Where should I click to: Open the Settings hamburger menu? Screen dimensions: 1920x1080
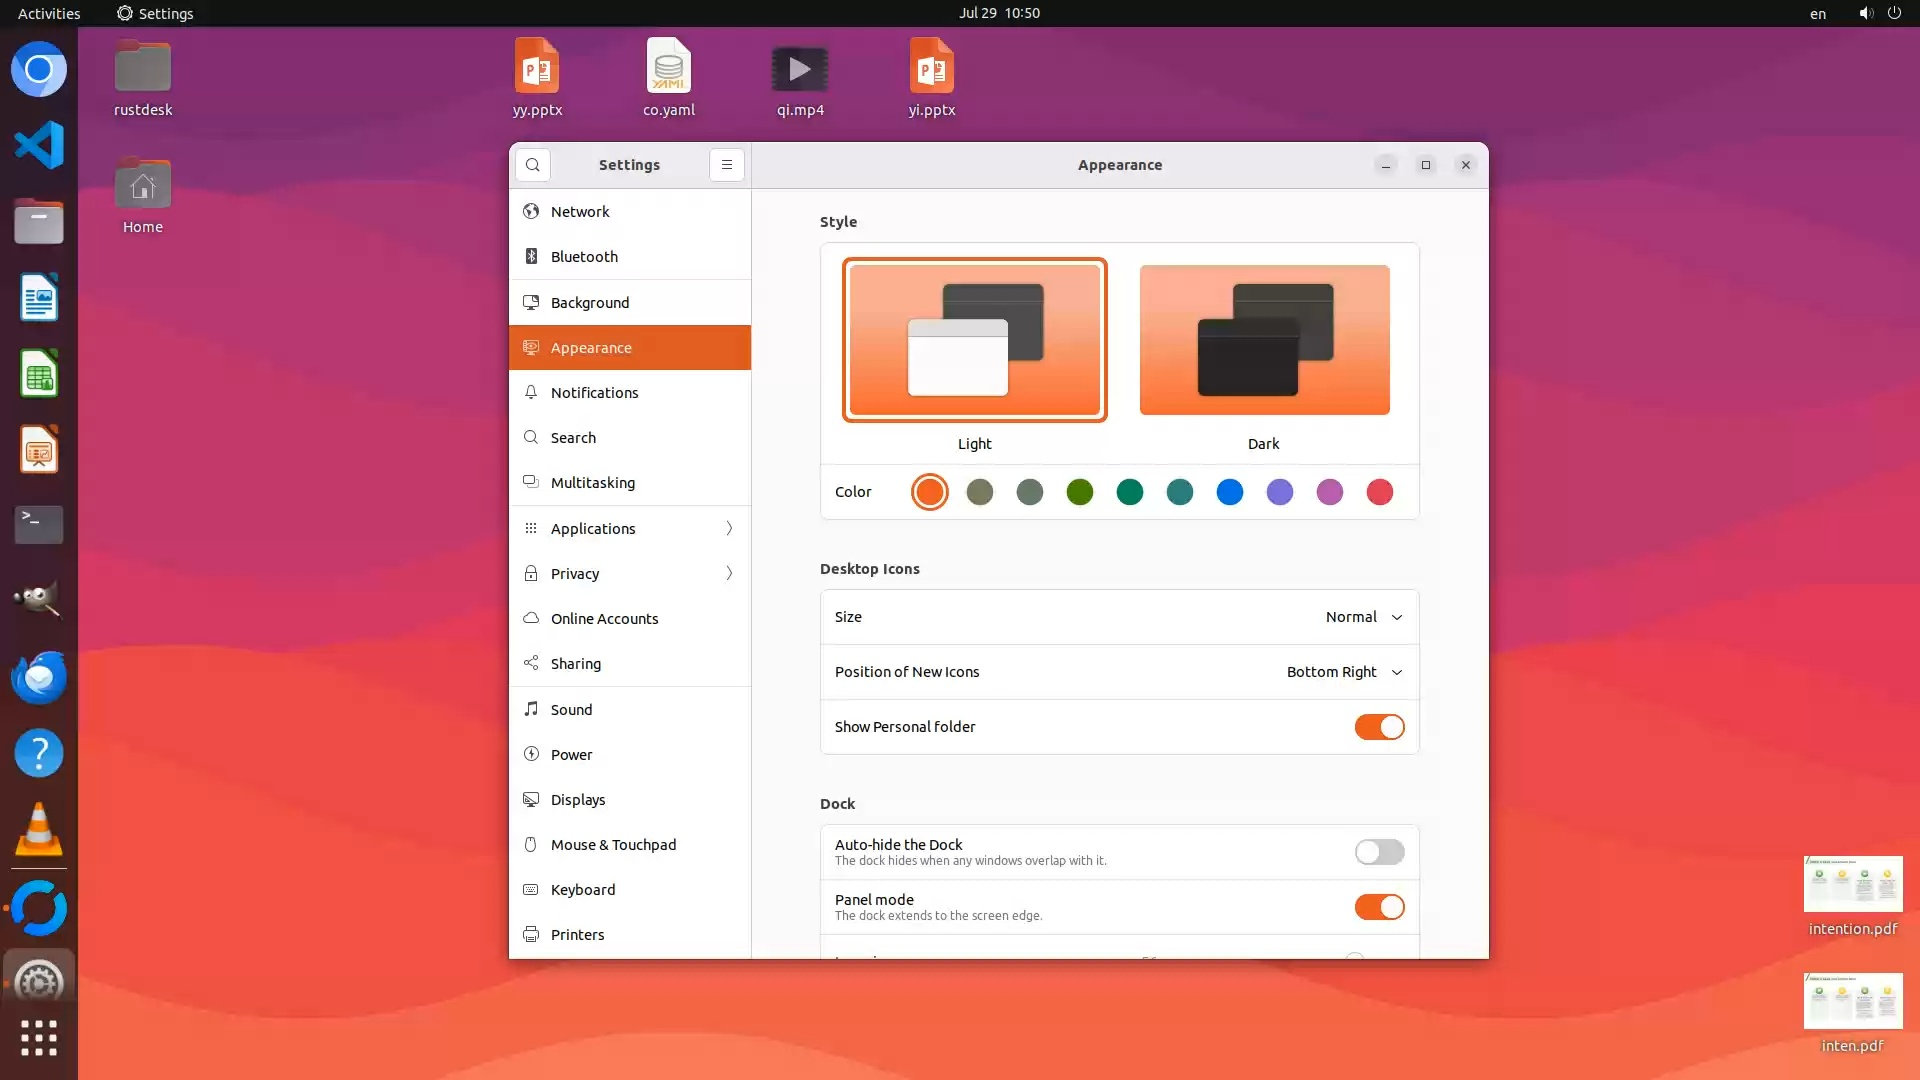pos(727,165)
